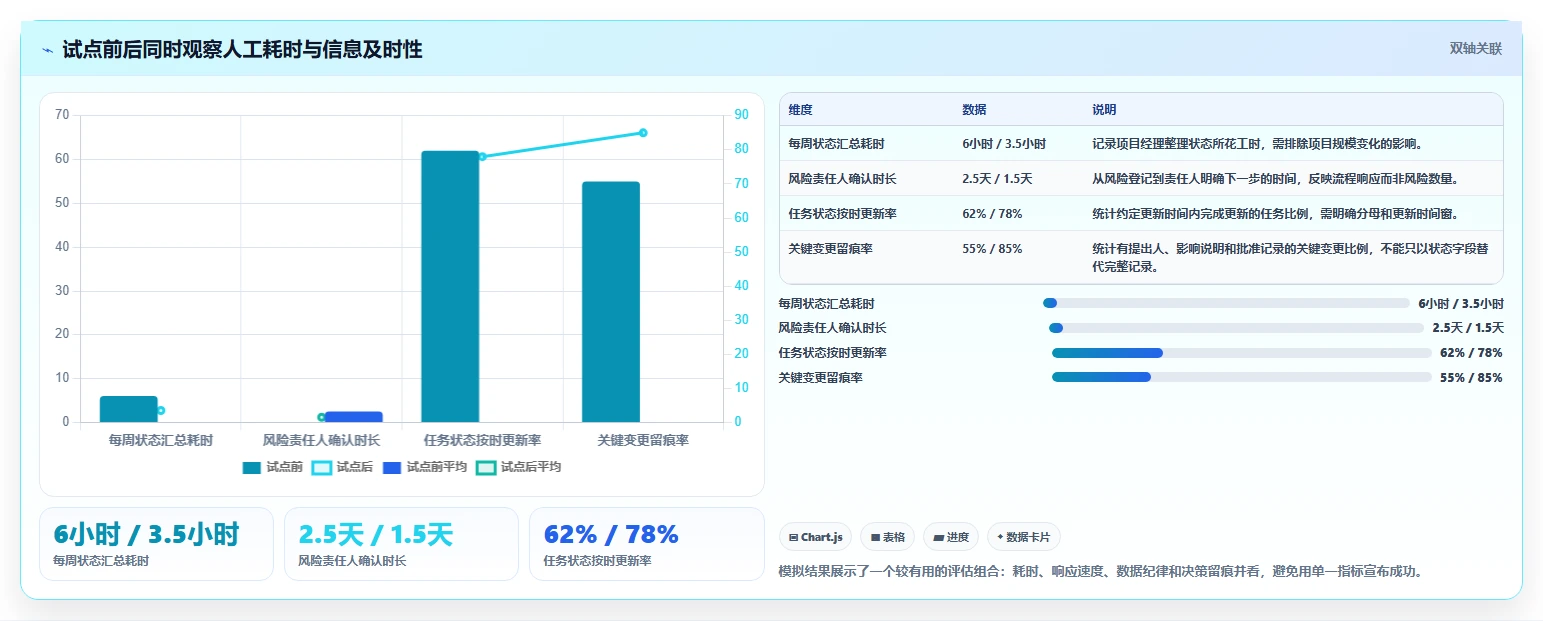Image resolution: width=1543 pixels, height=621 pixels.
Task: Click the title 试点前后同时观察人工耗时与信息及时性
Action: tap(242, 50)
